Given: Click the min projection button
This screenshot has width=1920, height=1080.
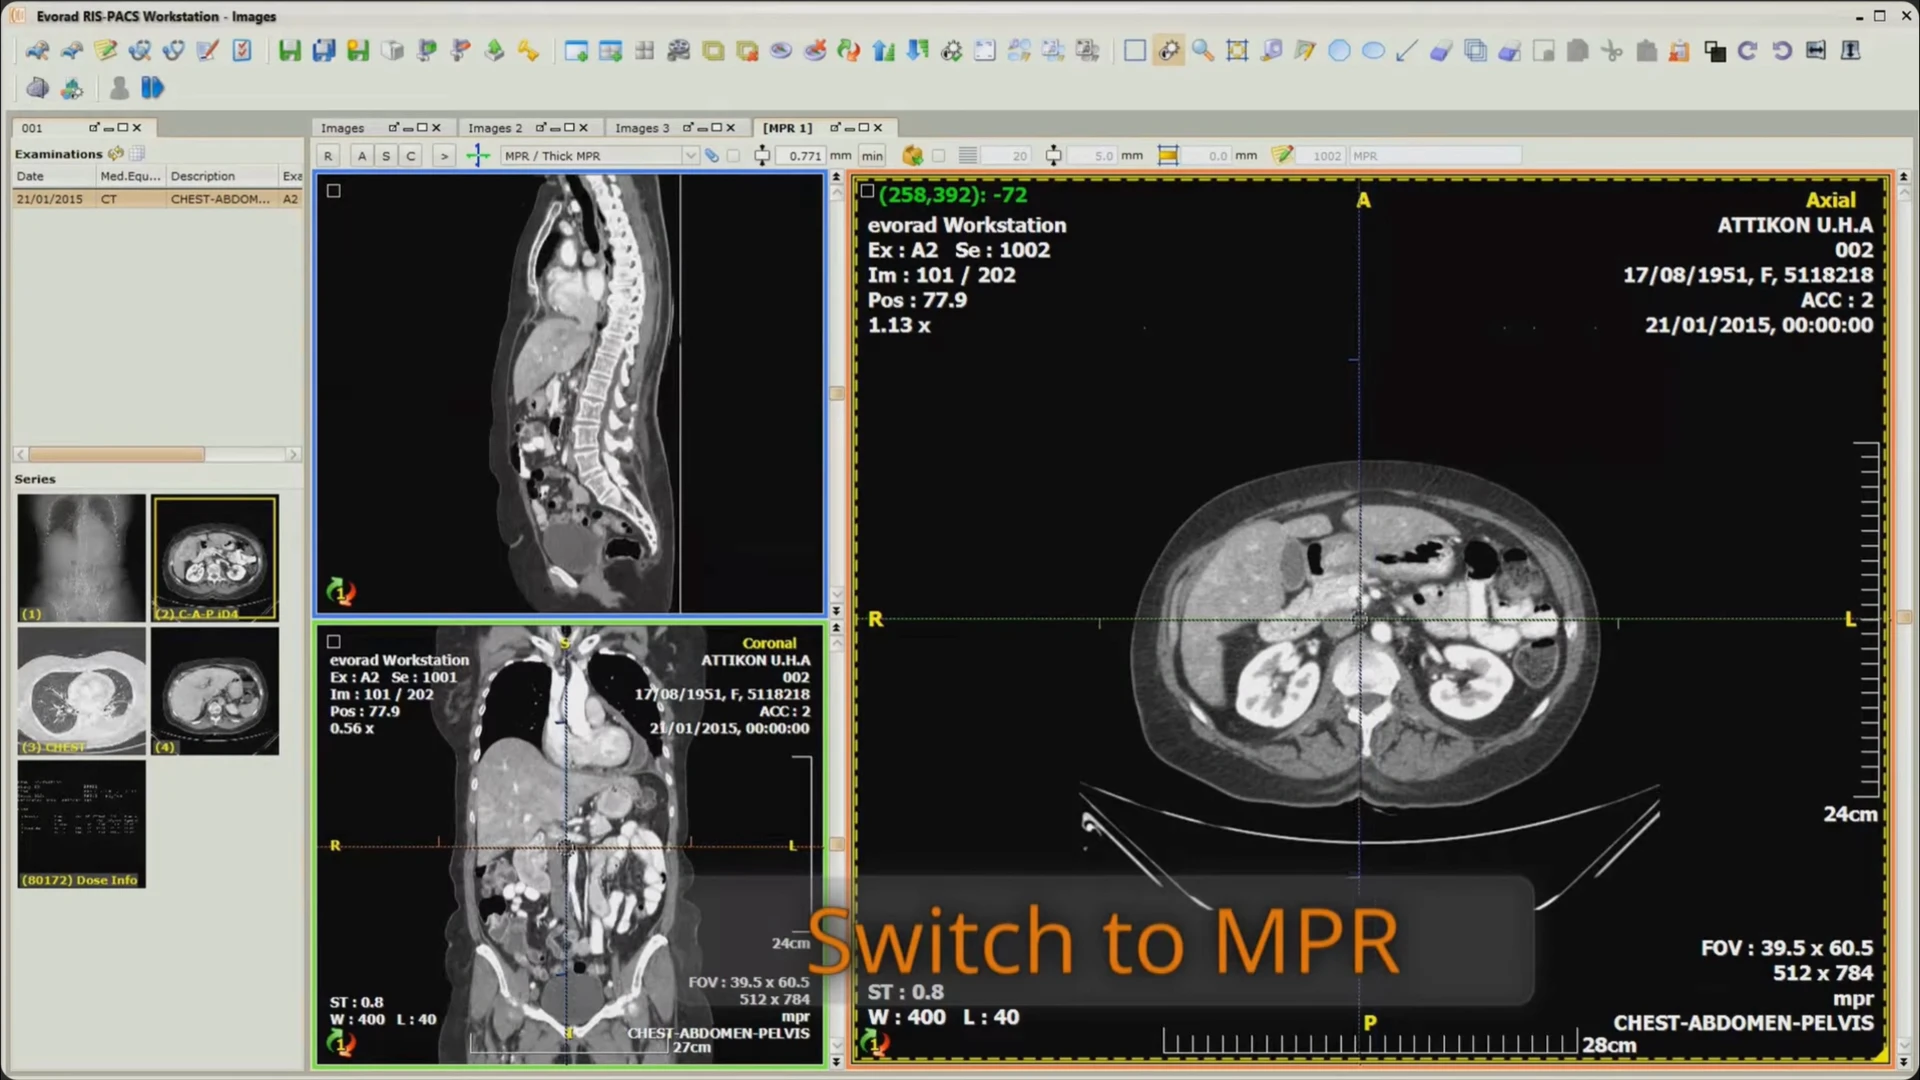Looking at the screenshot, I should (873, 156).
